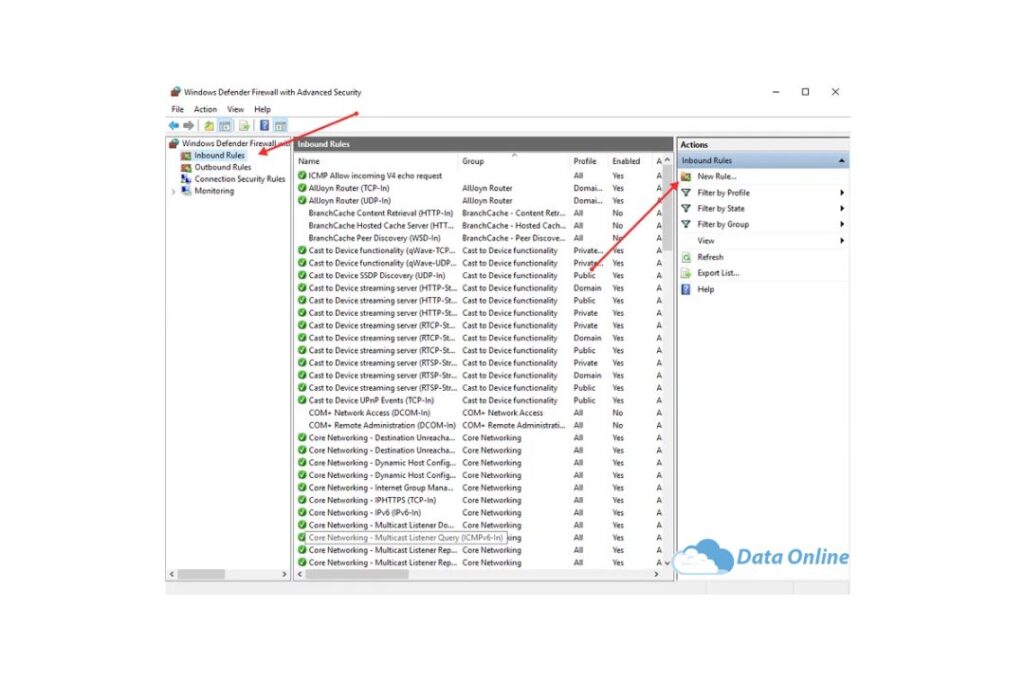Screen dimensions: 1024x683
Task: Open the Filter by Group submenu arrow
Action: coord(842,224)
